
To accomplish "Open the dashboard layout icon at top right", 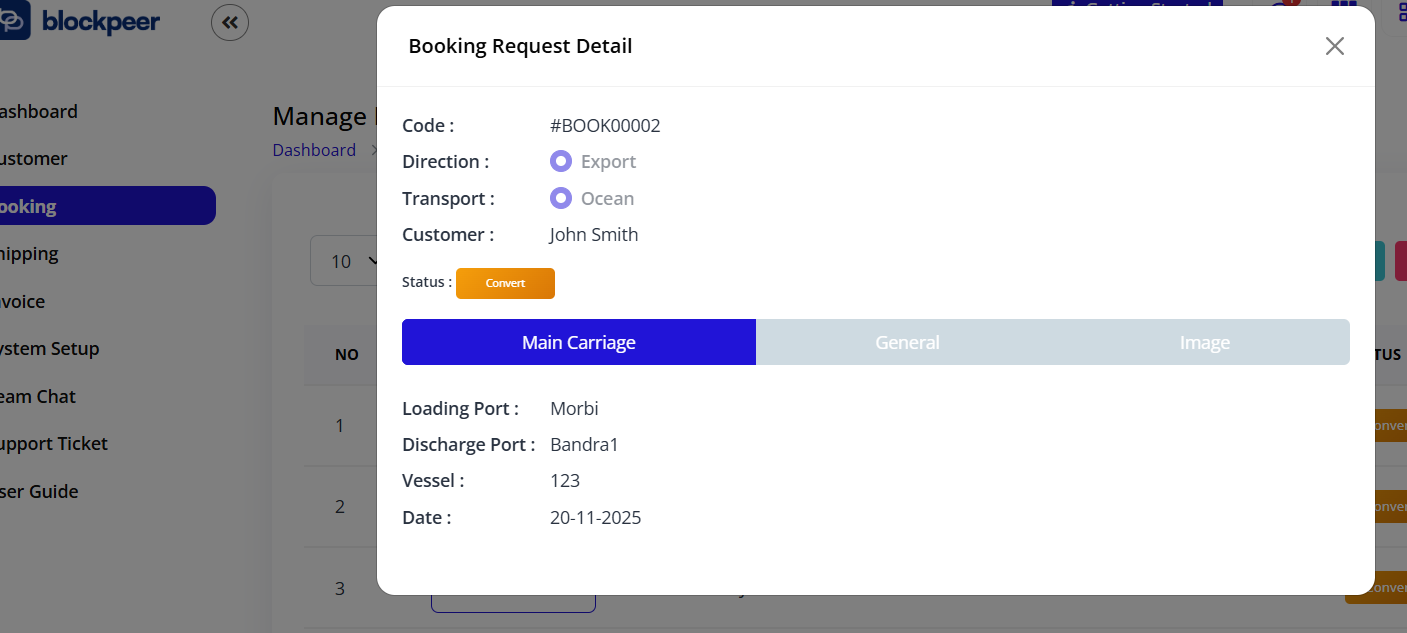I will point(1400,12).
